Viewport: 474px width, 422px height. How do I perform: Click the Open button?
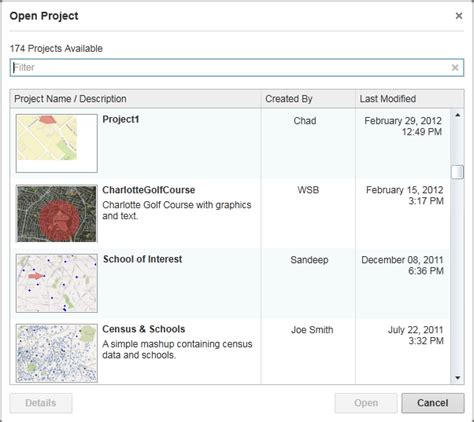[x=366, y=403]
